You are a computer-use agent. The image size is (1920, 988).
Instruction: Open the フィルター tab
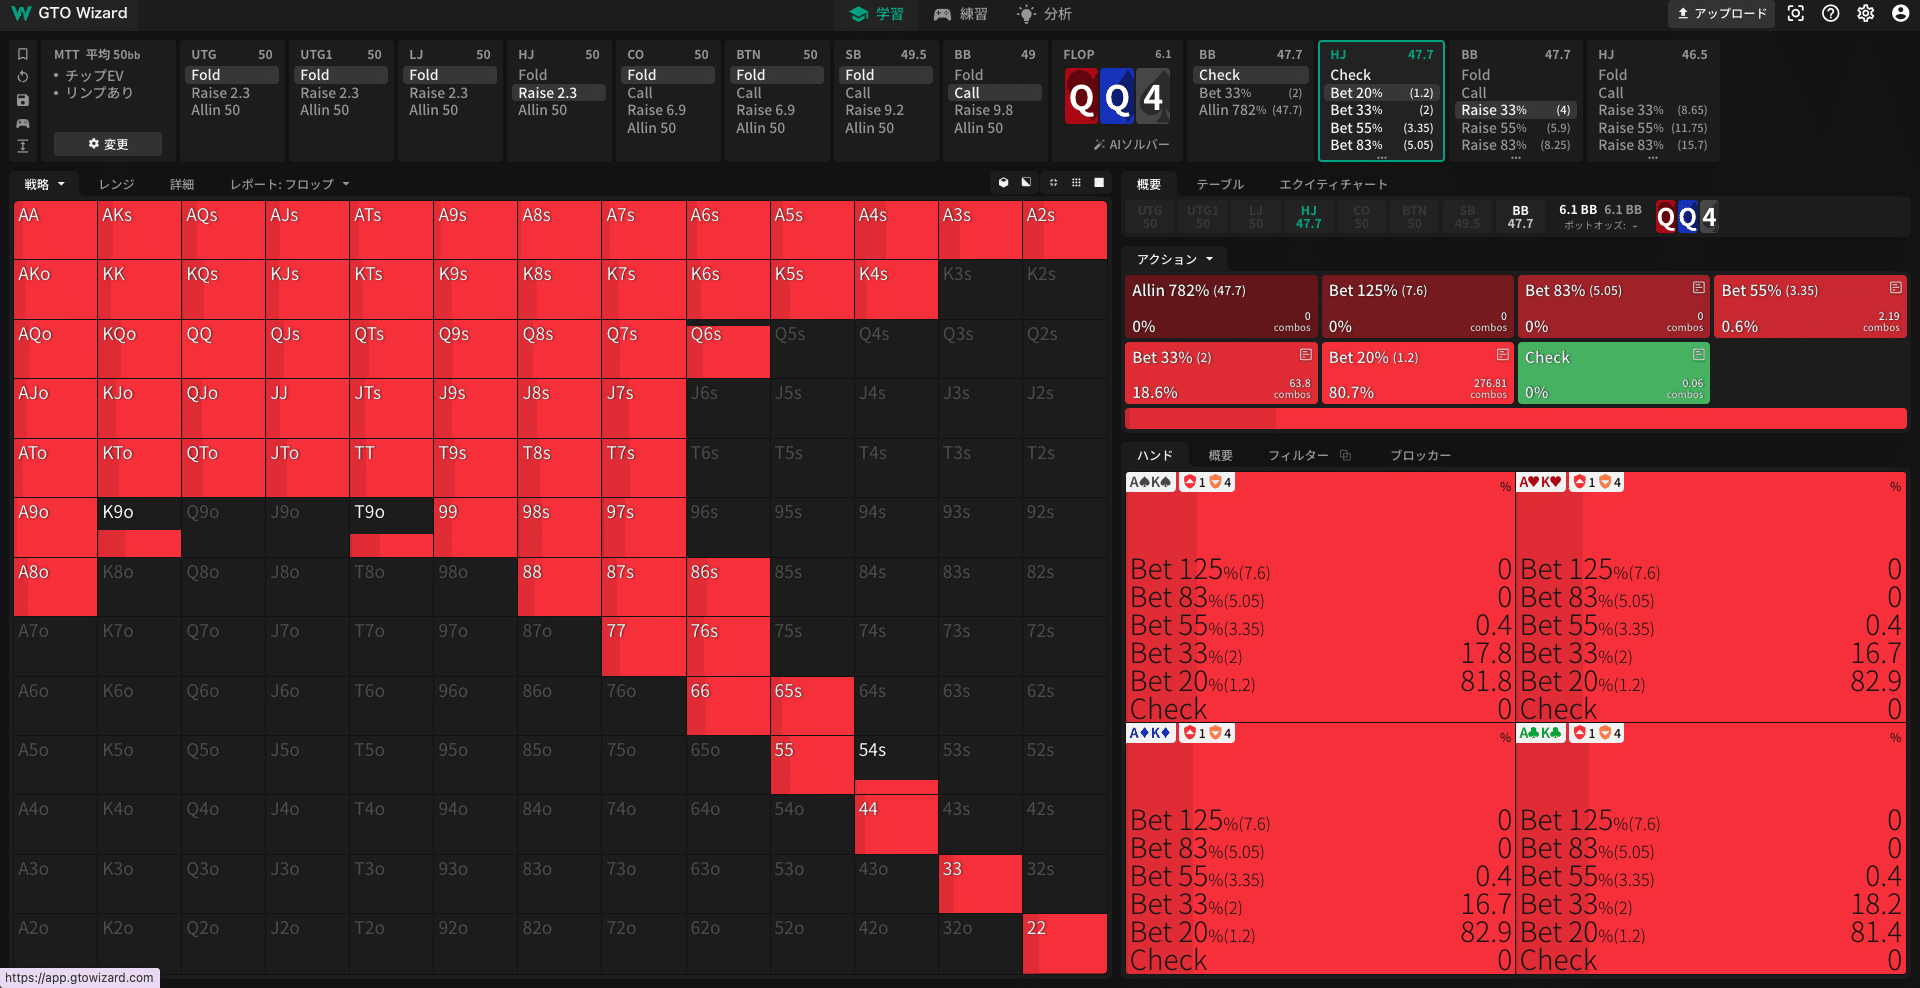coord(1298,455)
